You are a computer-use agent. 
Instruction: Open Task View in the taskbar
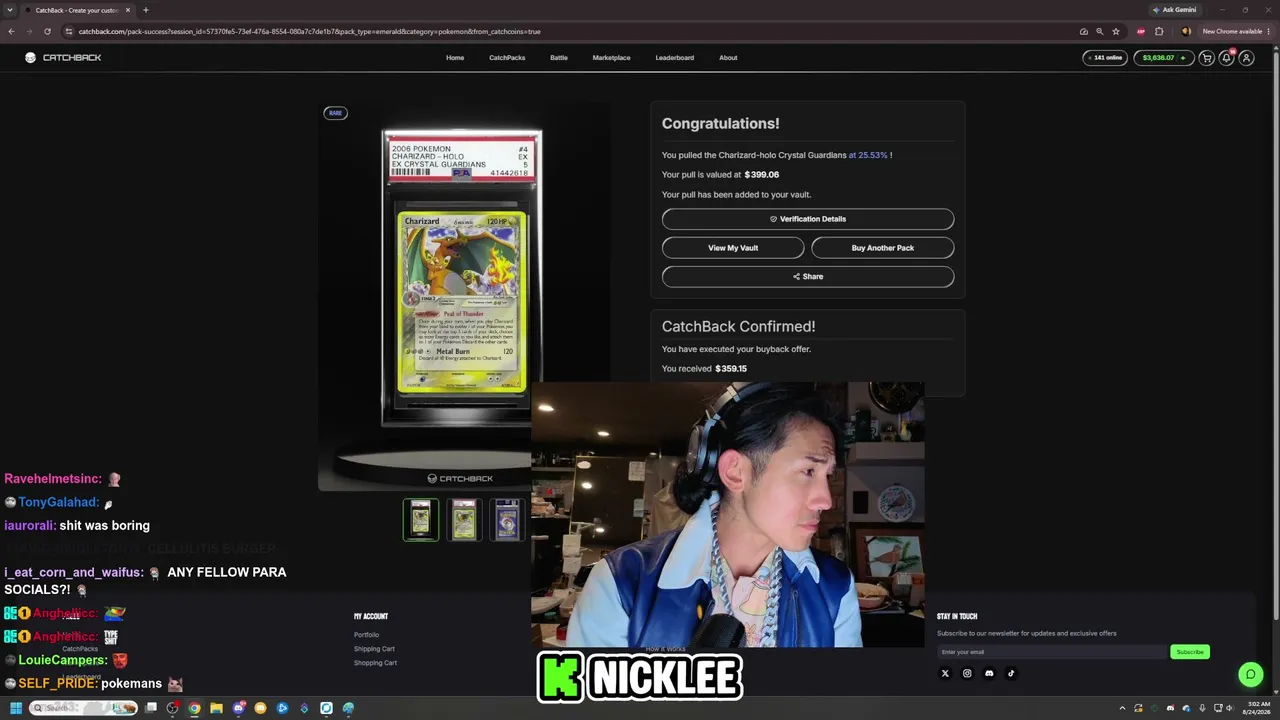[x=151, y=708]
